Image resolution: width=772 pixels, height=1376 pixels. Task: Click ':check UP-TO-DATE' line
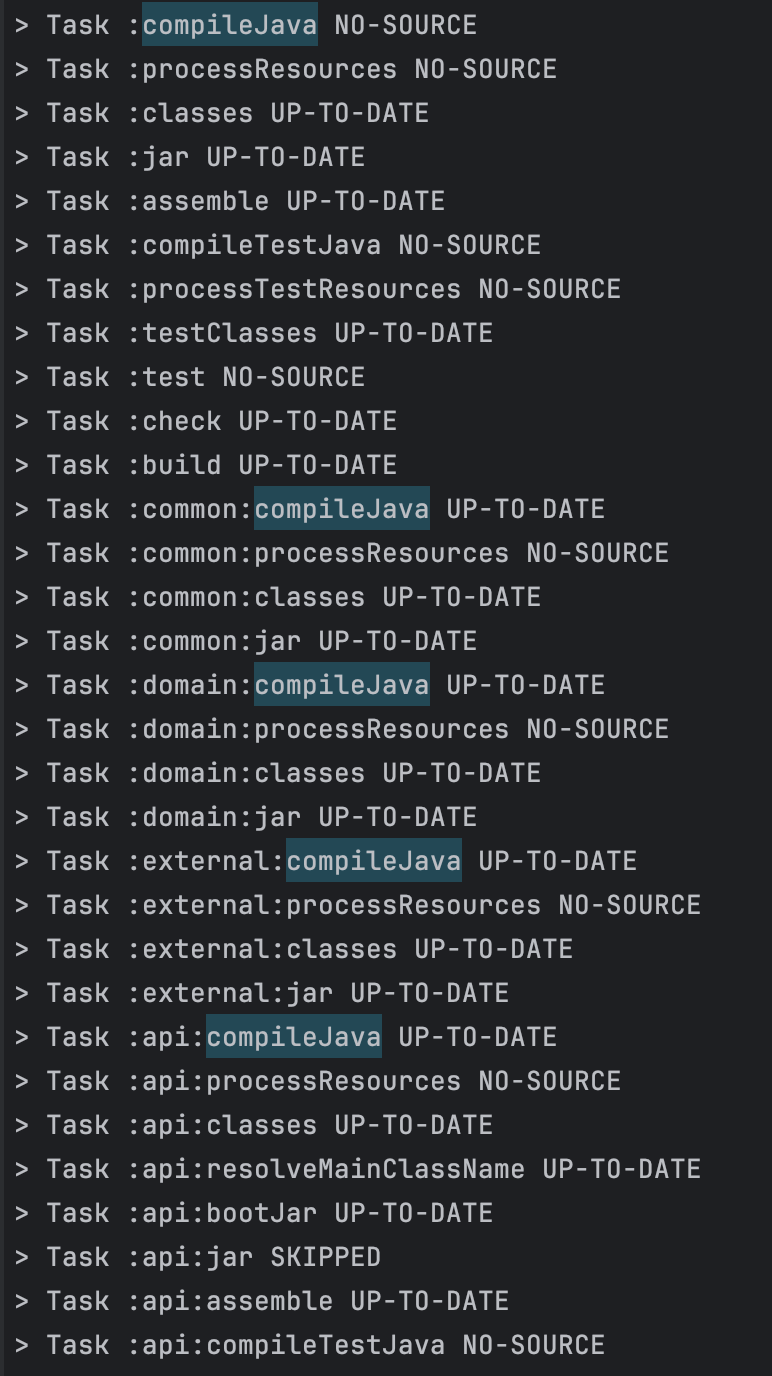point(206,421)
